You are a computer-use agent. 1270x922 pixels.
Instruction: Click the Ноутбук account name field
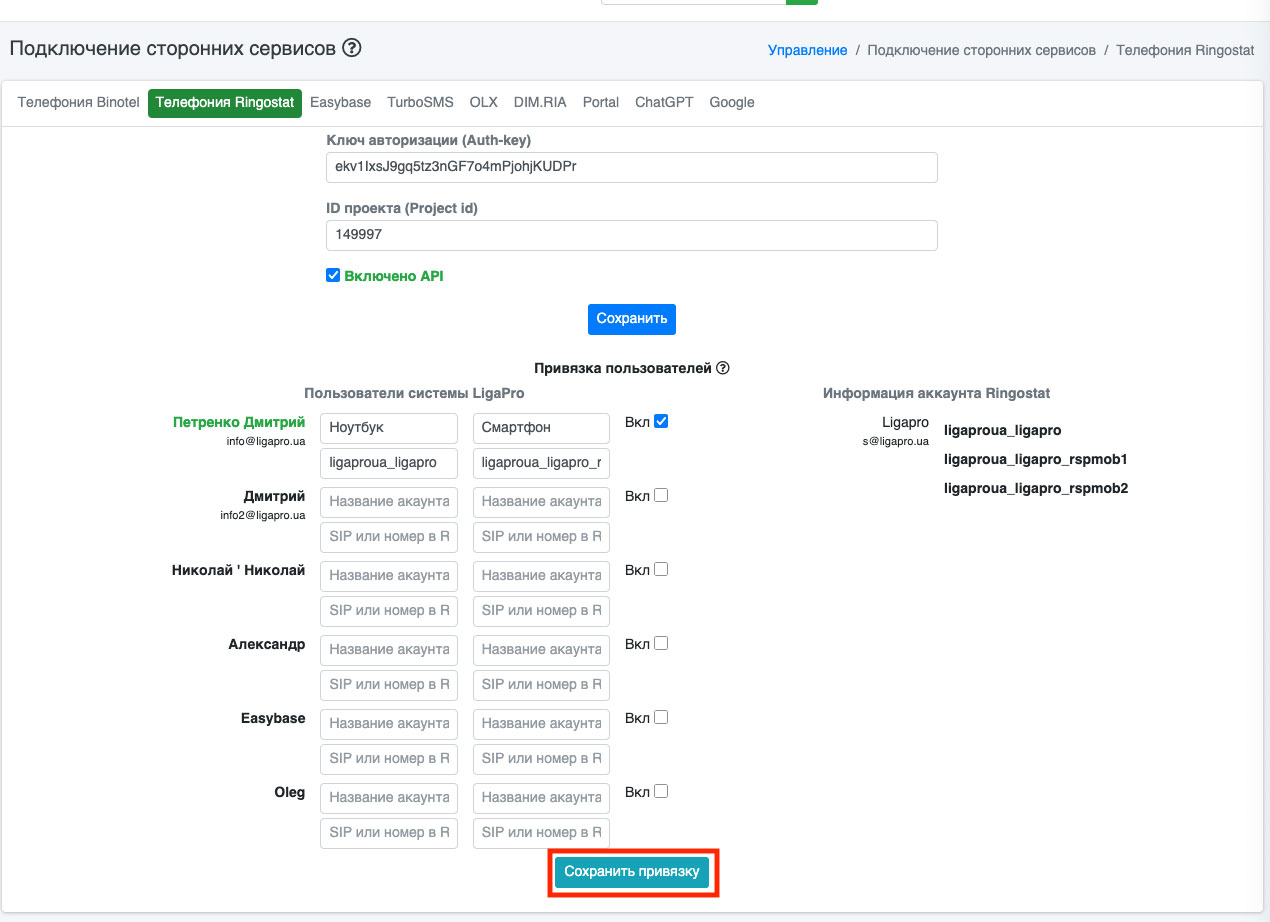(x=389, y=428)
